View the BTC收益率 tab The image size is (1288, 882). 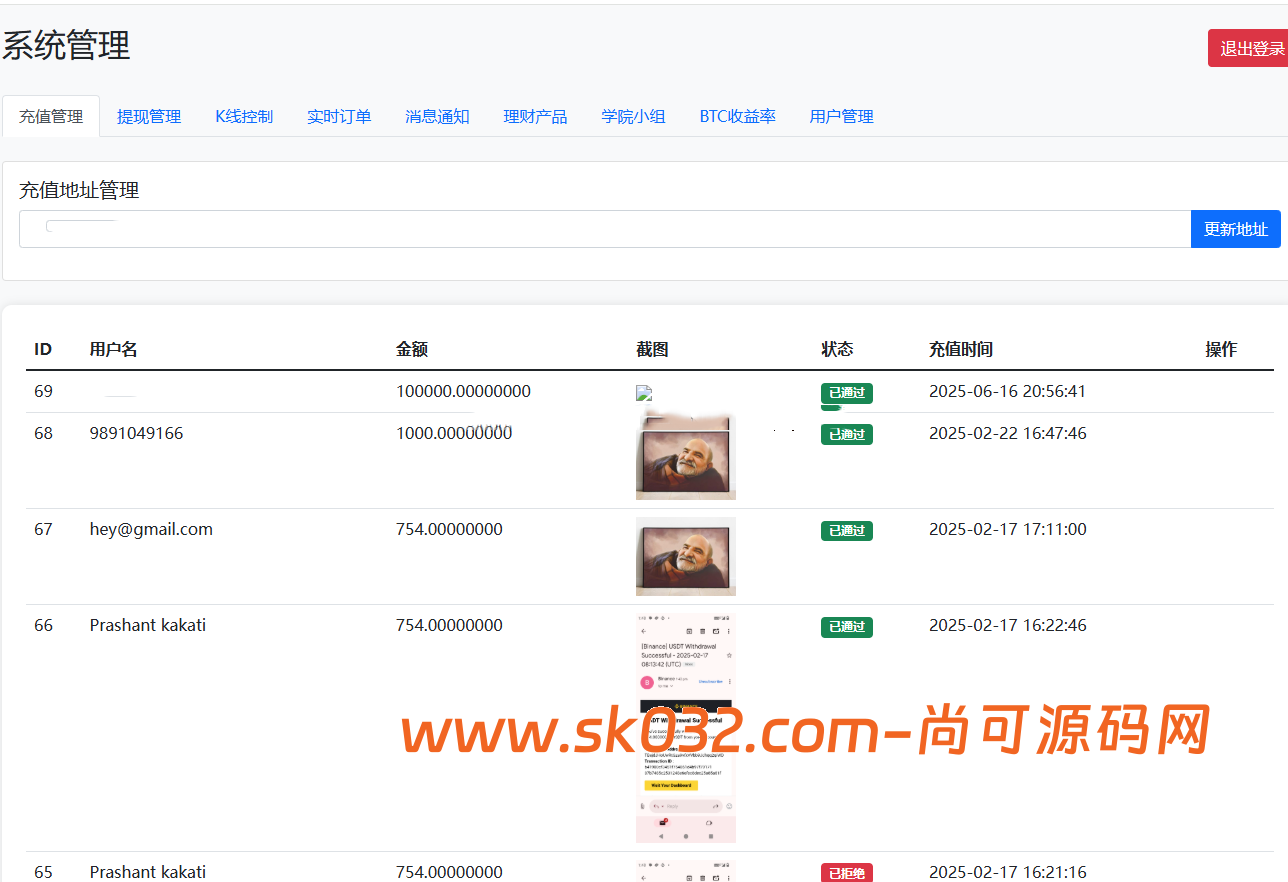coord(737,116)
